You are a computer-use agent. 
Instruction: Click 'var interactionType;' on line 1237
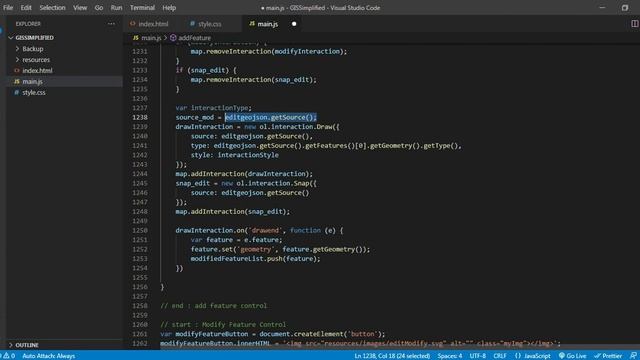point(213,108)
